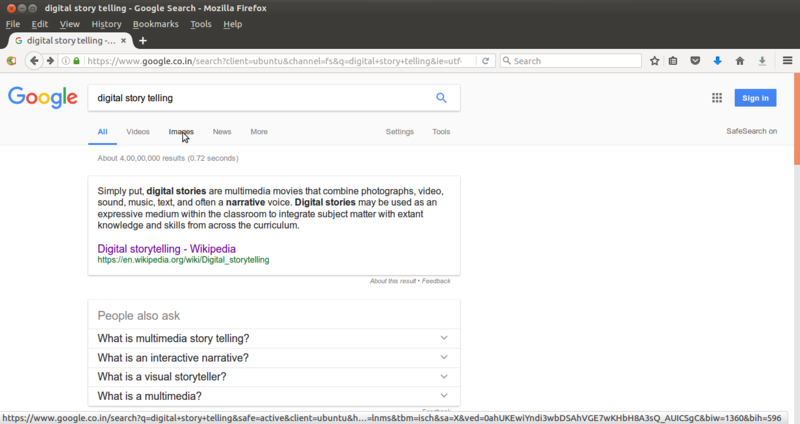
Task: Open Google search Tools filter
Action: coord(441,132)
